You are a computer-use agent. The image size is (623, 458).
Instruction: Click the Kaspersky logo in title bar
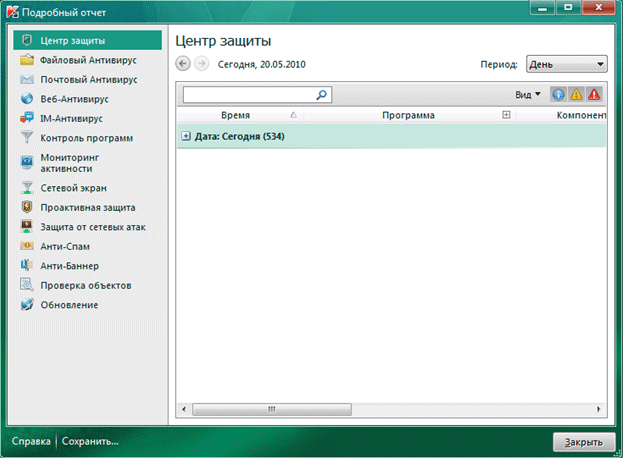[x=12, y=12]
